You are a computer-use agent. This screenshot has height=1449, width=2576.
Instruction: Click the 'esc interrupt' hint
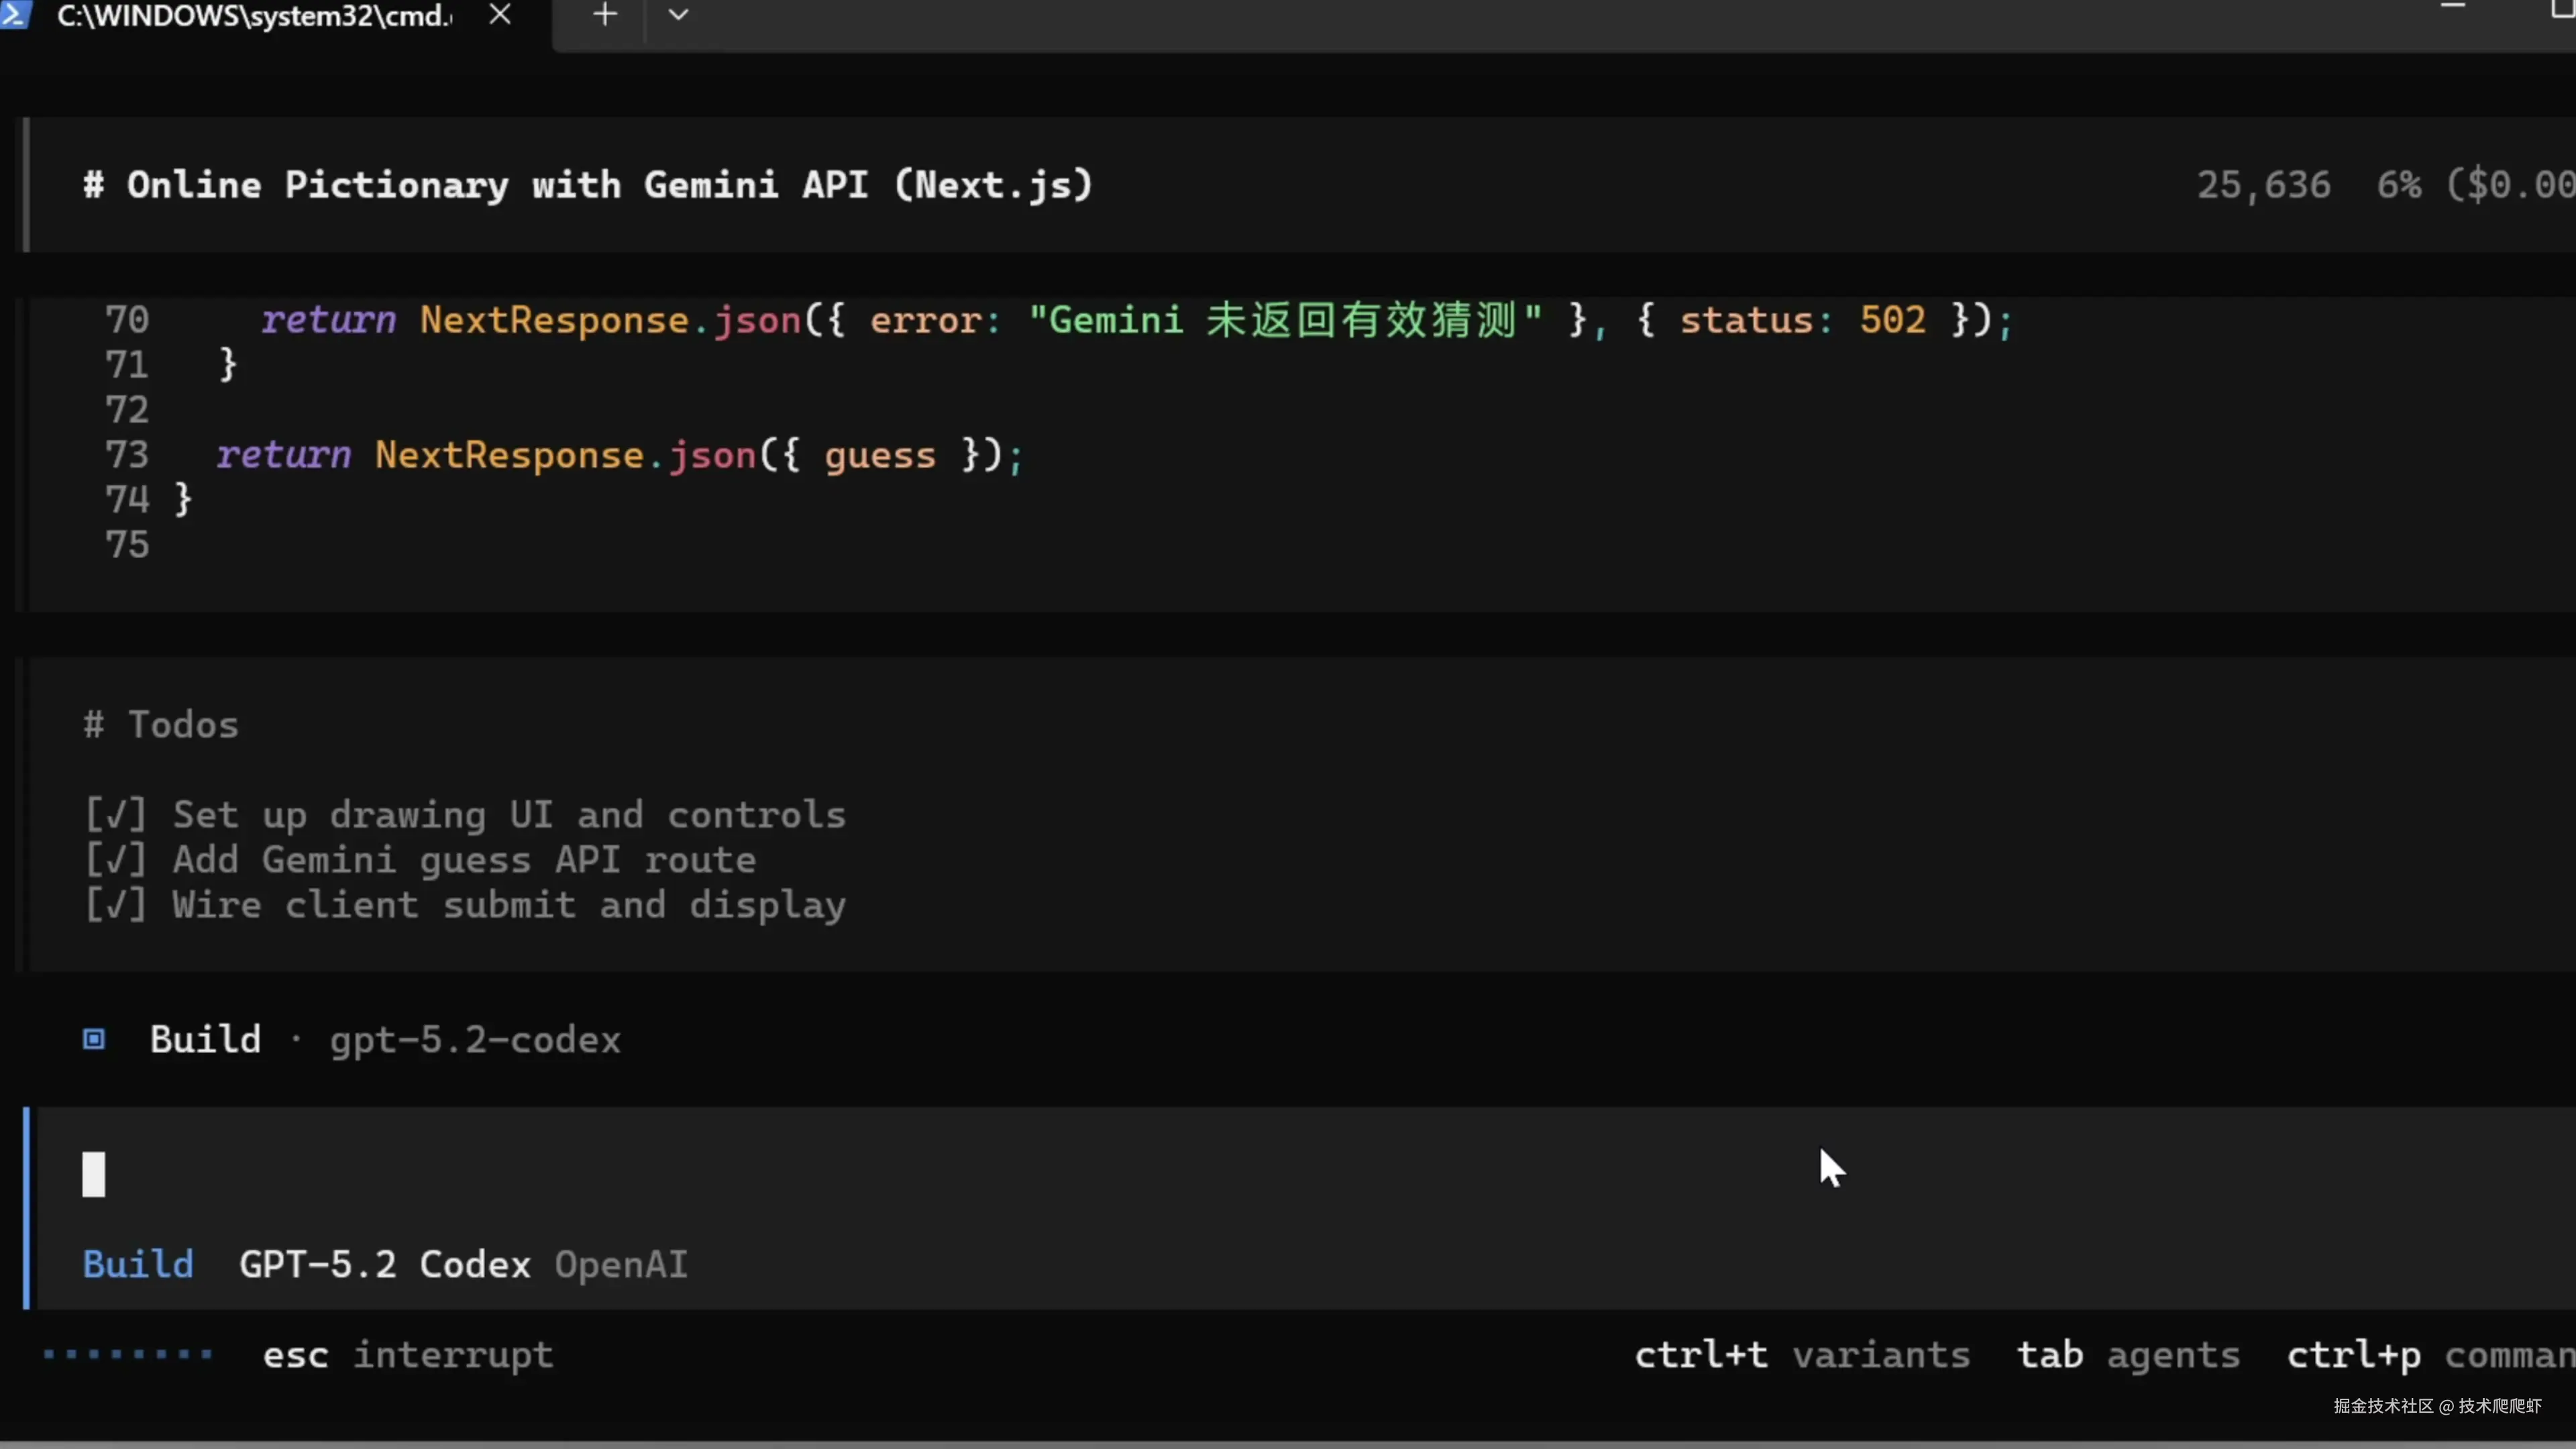point(408,1355)
